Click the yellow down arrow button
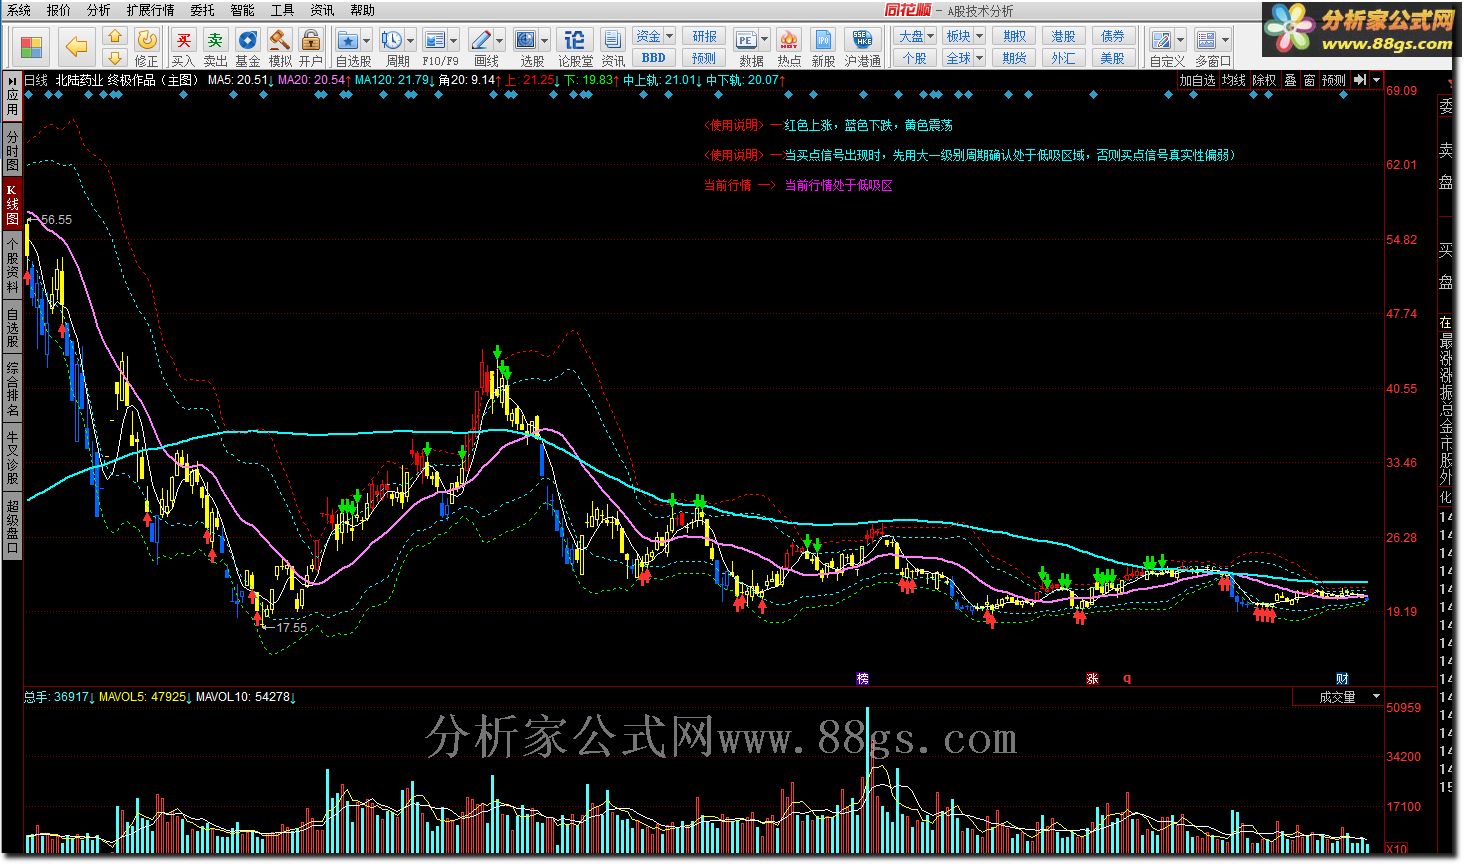The height and width of the screenshot is (864, 1464). pyautogui.click(x=115, y=58)
